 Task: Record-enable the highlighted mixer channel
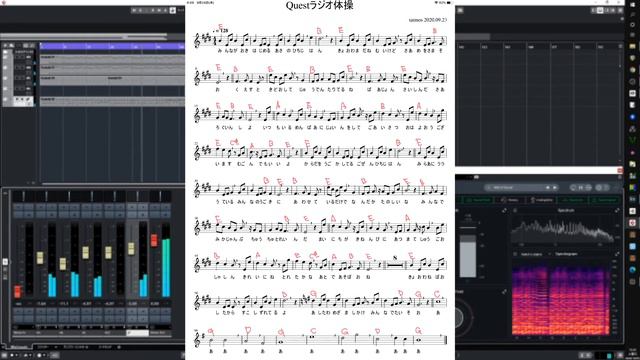tap(132, 319)
